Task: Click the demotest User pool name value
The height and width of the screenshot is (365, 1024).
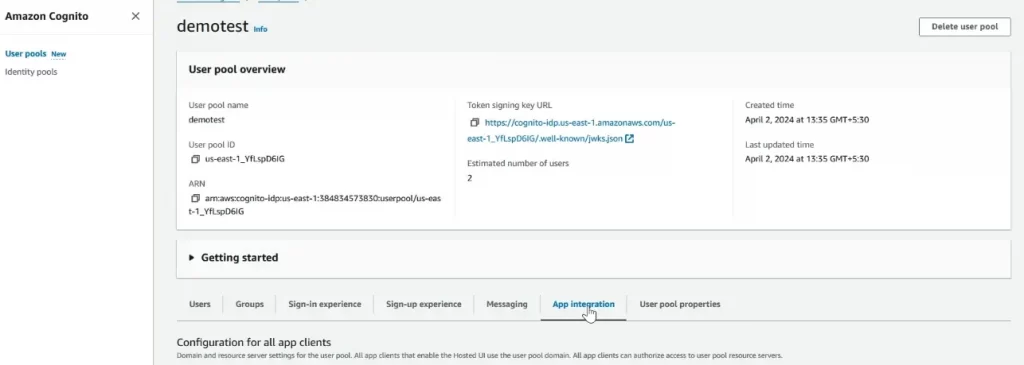Action: 206,120
